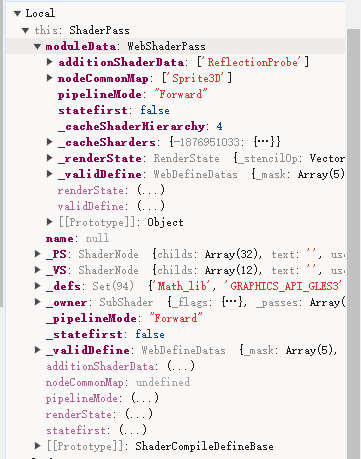The image size is (361, 459).
Task: Expand the _VS ShaderNode entry
Action: point(38,270)
